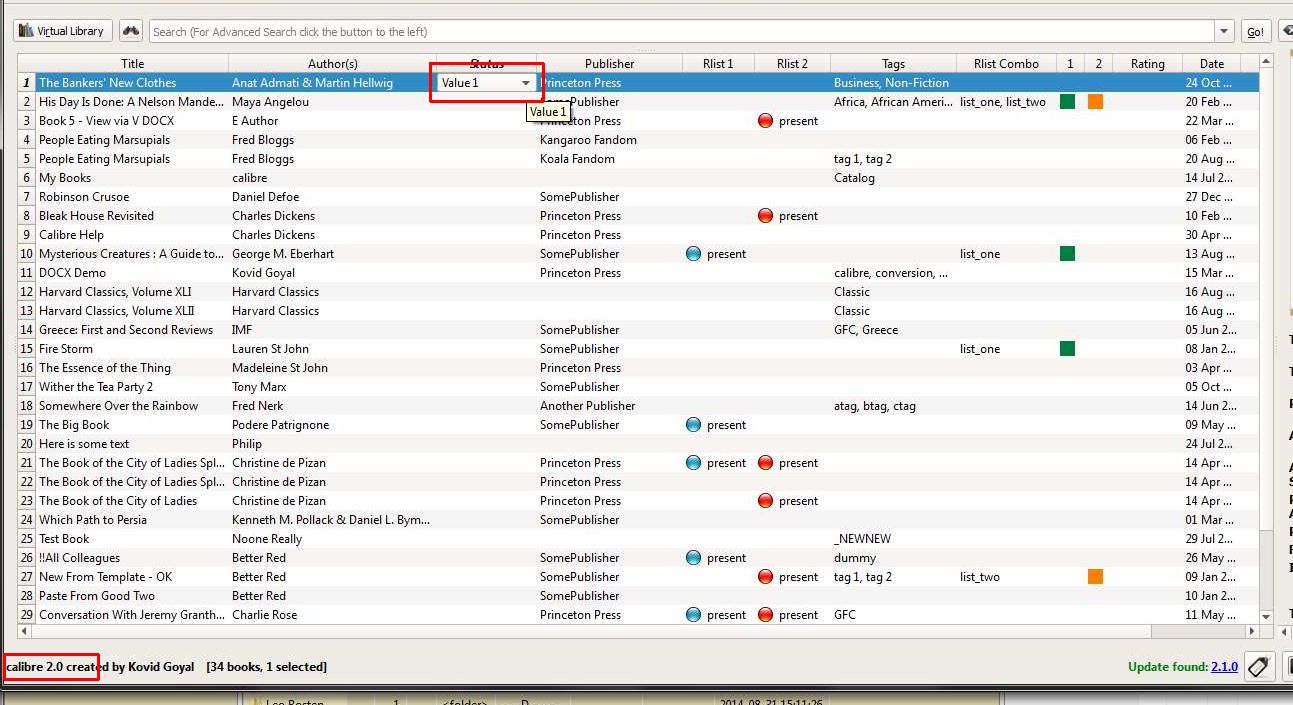Viewport: 1293px width, 705px height.
Task: Click red present icon in Book 5 row
Action: tap(766, 121)
